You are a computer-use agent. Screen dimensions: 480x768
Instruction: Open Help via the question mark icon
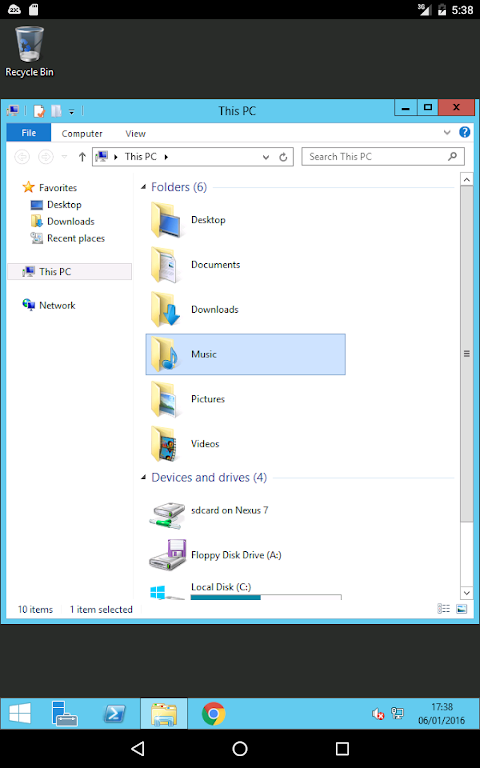point(464,132)
